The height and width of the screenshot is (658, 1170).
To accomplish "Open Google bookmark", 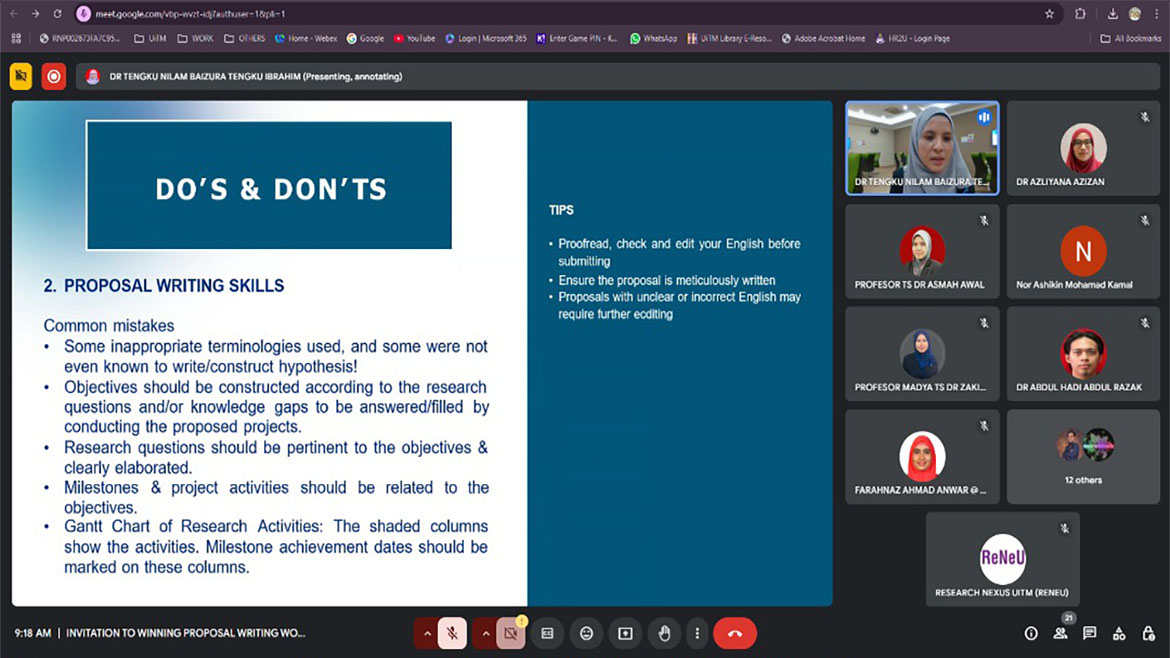I will tap(366, 38).
